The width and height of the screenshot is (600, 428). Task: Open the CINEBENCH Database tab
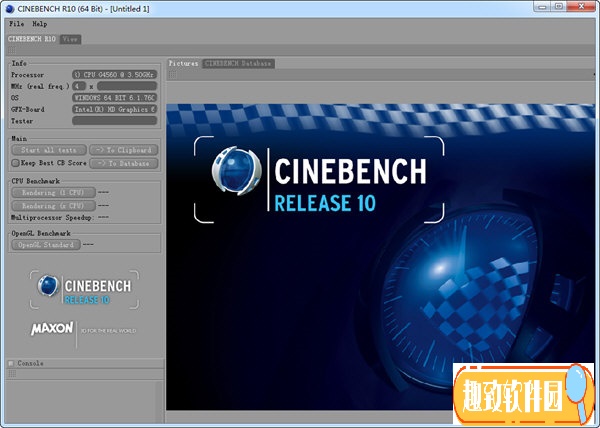238,63
